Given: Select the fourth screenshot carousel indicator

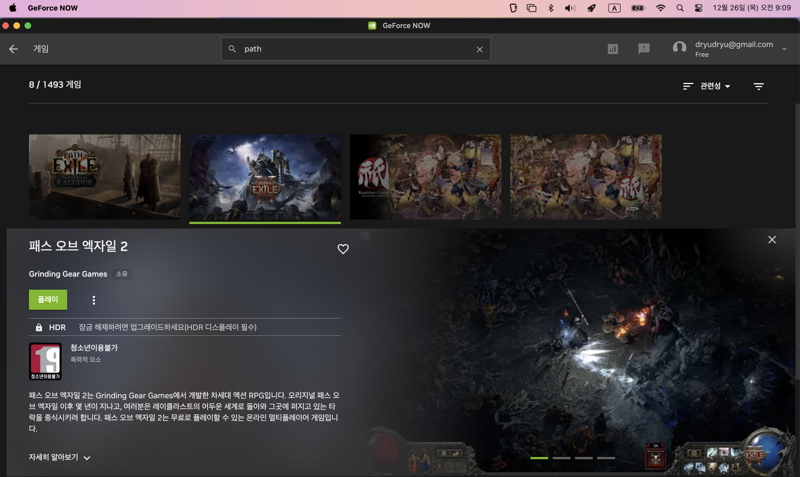Looking at the screenshot, I should pyautogui.click(x=606, y=458).
